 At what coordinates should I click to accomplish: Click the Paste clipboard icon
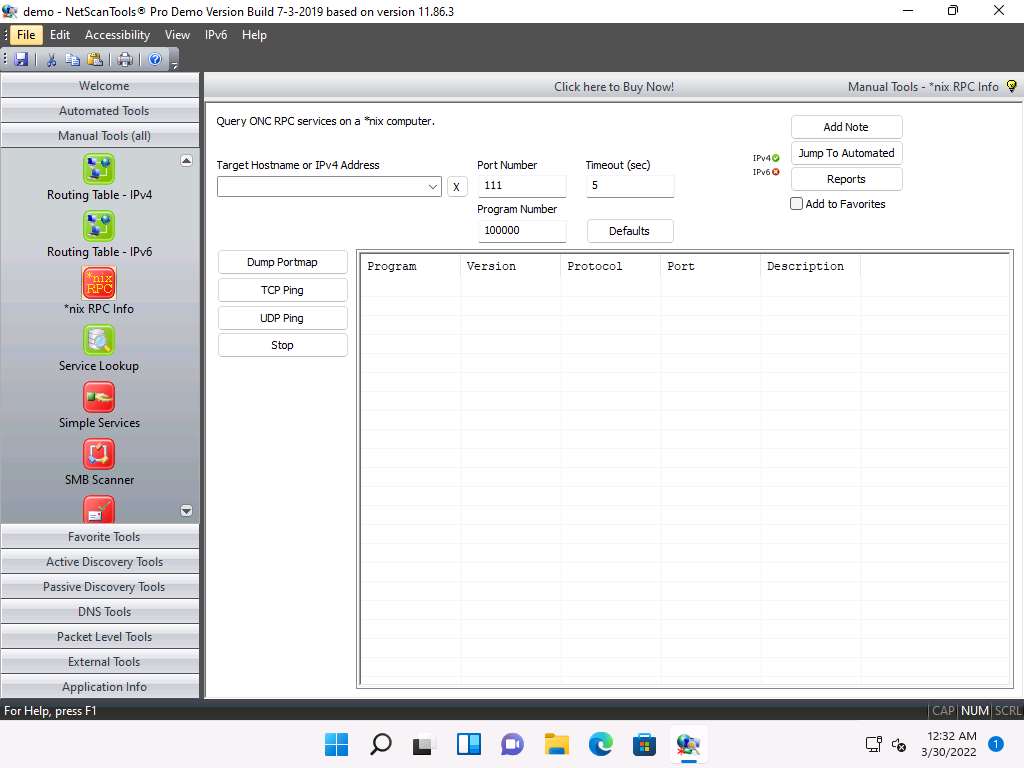coord(94,60)
